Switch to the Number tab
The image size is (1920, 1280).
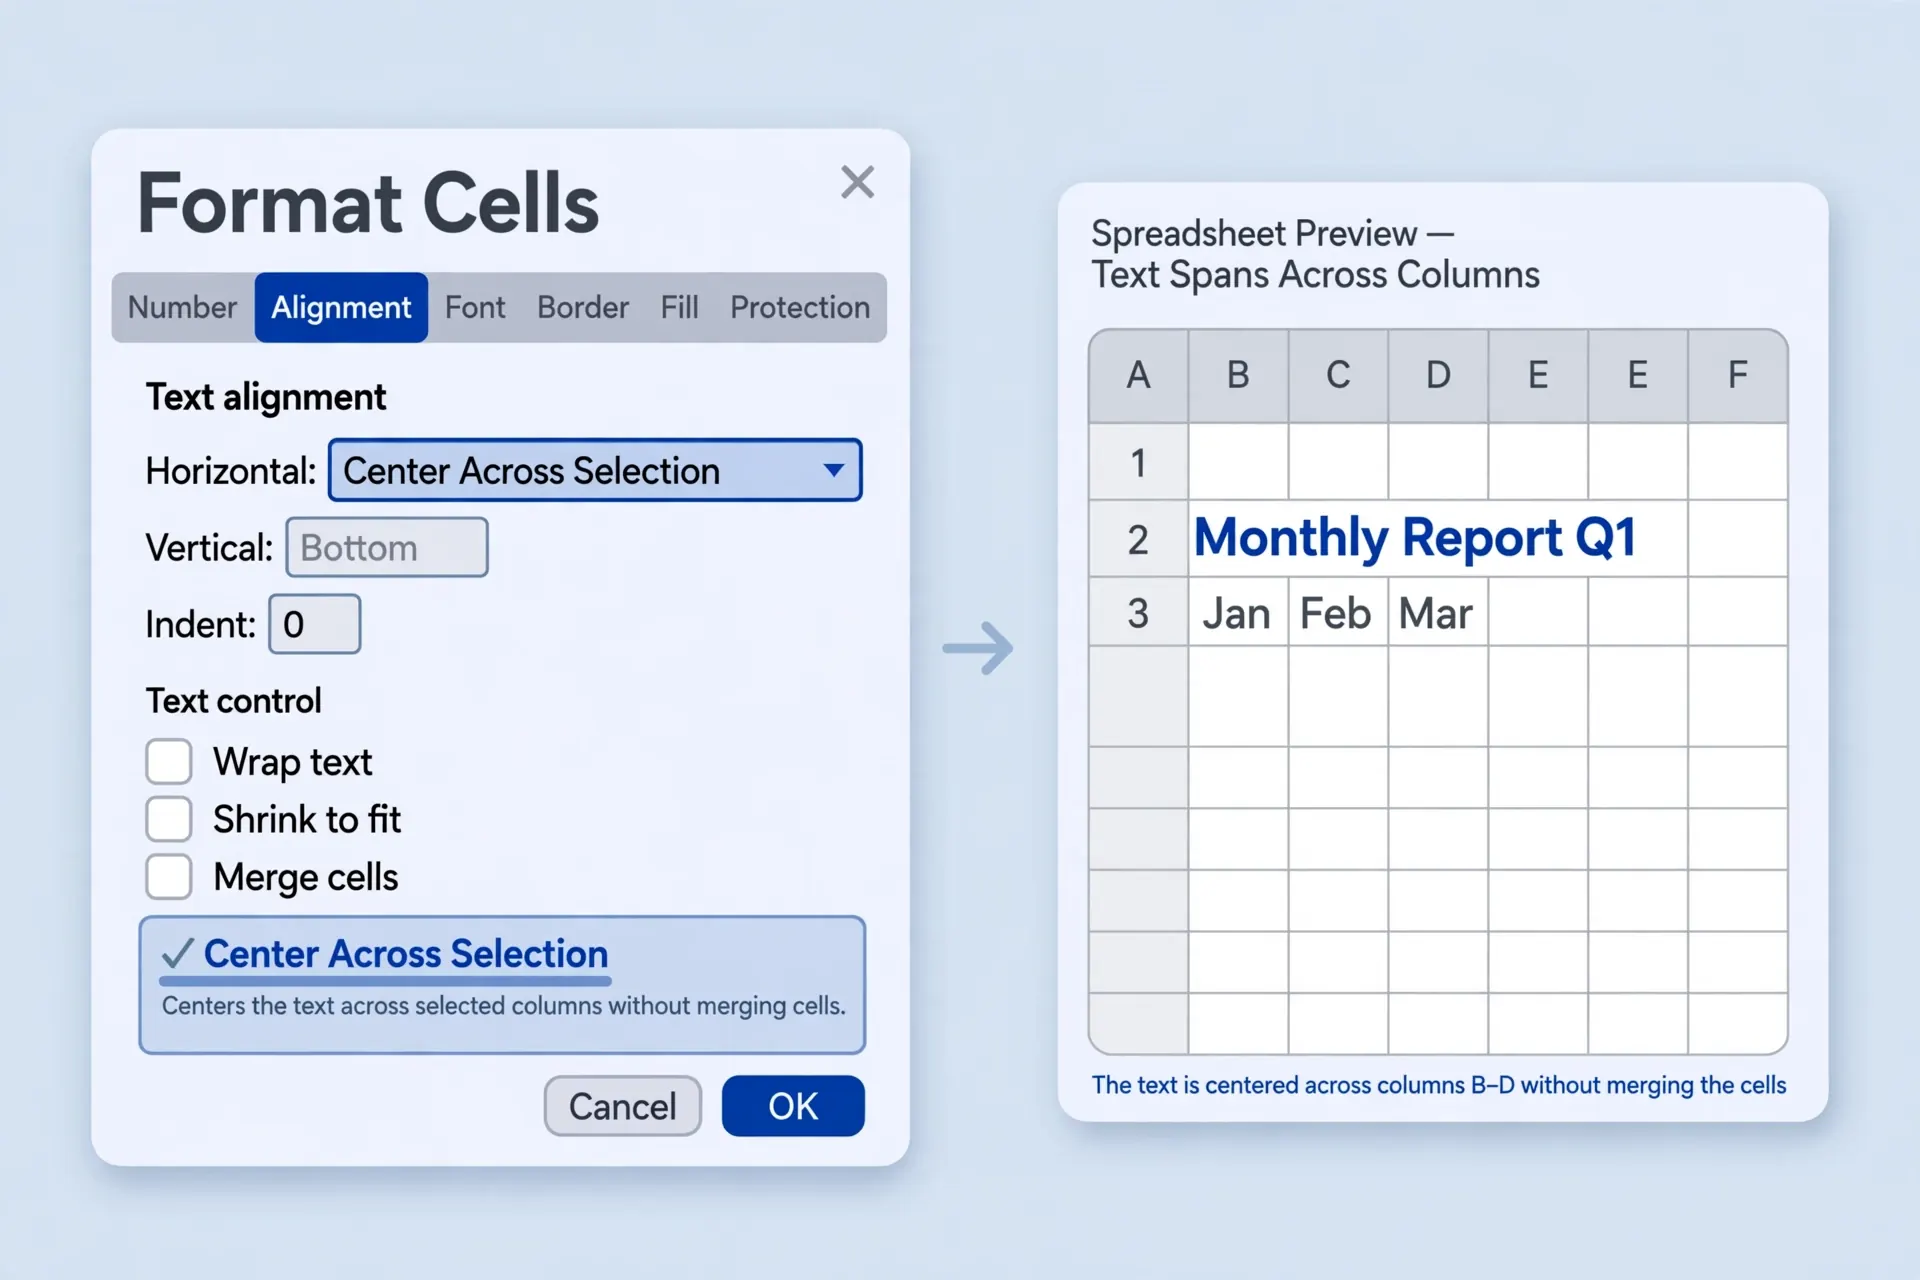[x=183, y=307]
